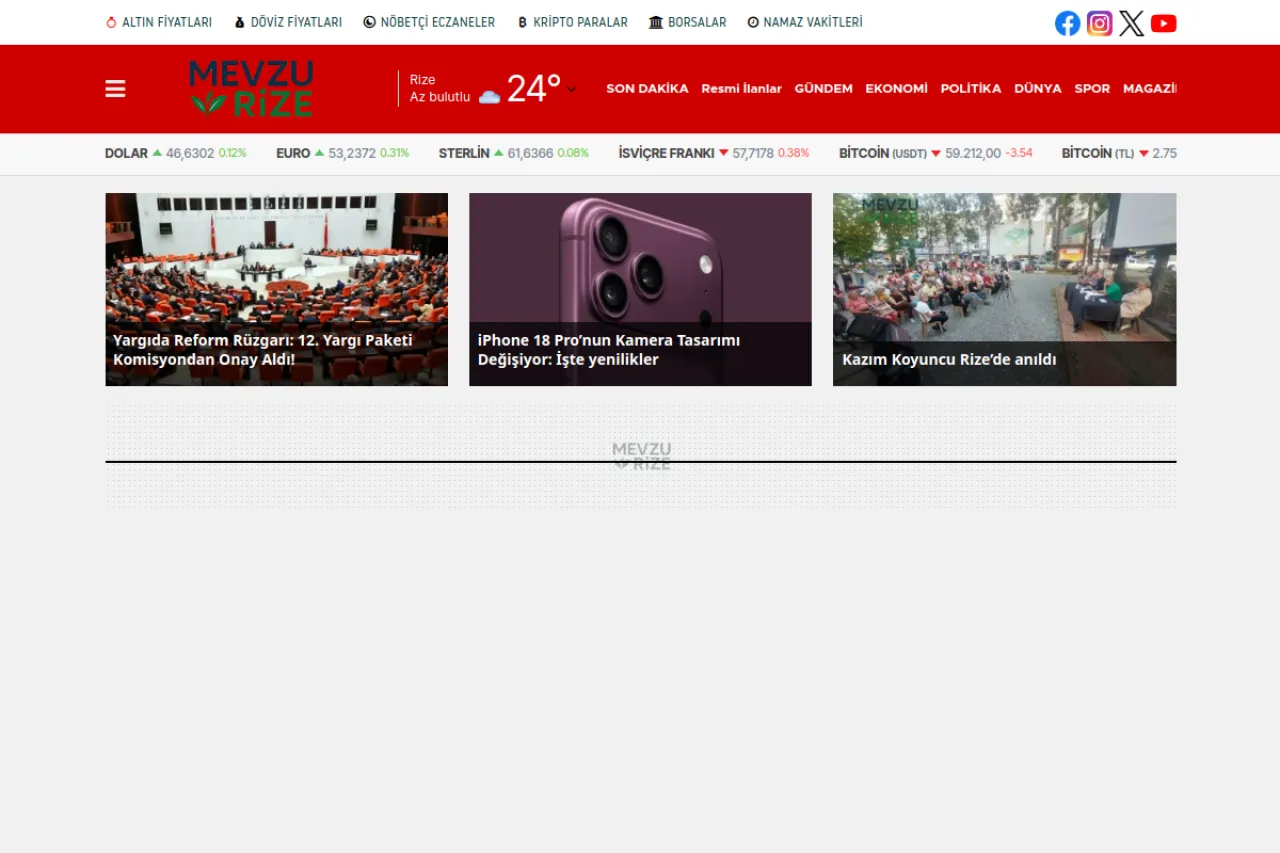The height and width of the screenshot is (853, 1280).
Task: Open the YouTube channel icon
Action: pyautogui.click(x=1164, y=23)
